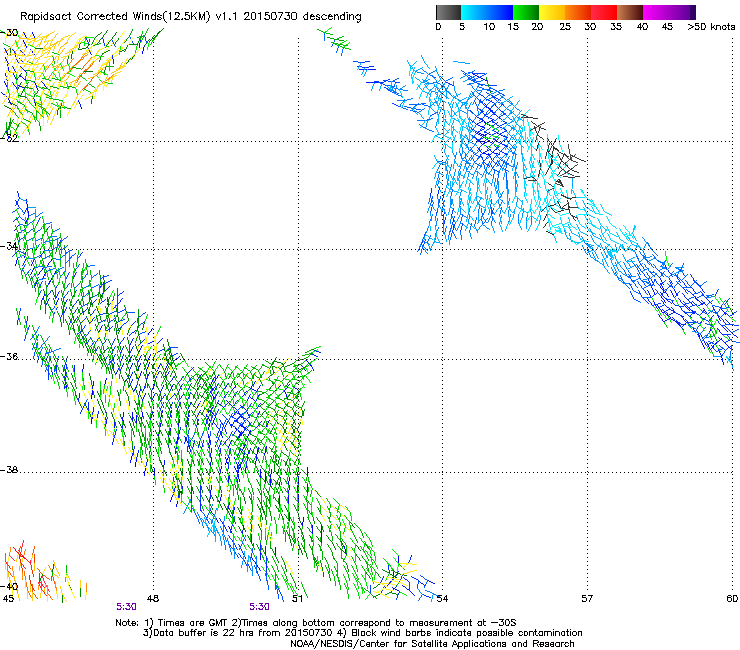Viewport: 740px width, 650px height.
Task: Pick the brown 35–40 knots color bar segment
Action: click(630, 12)
